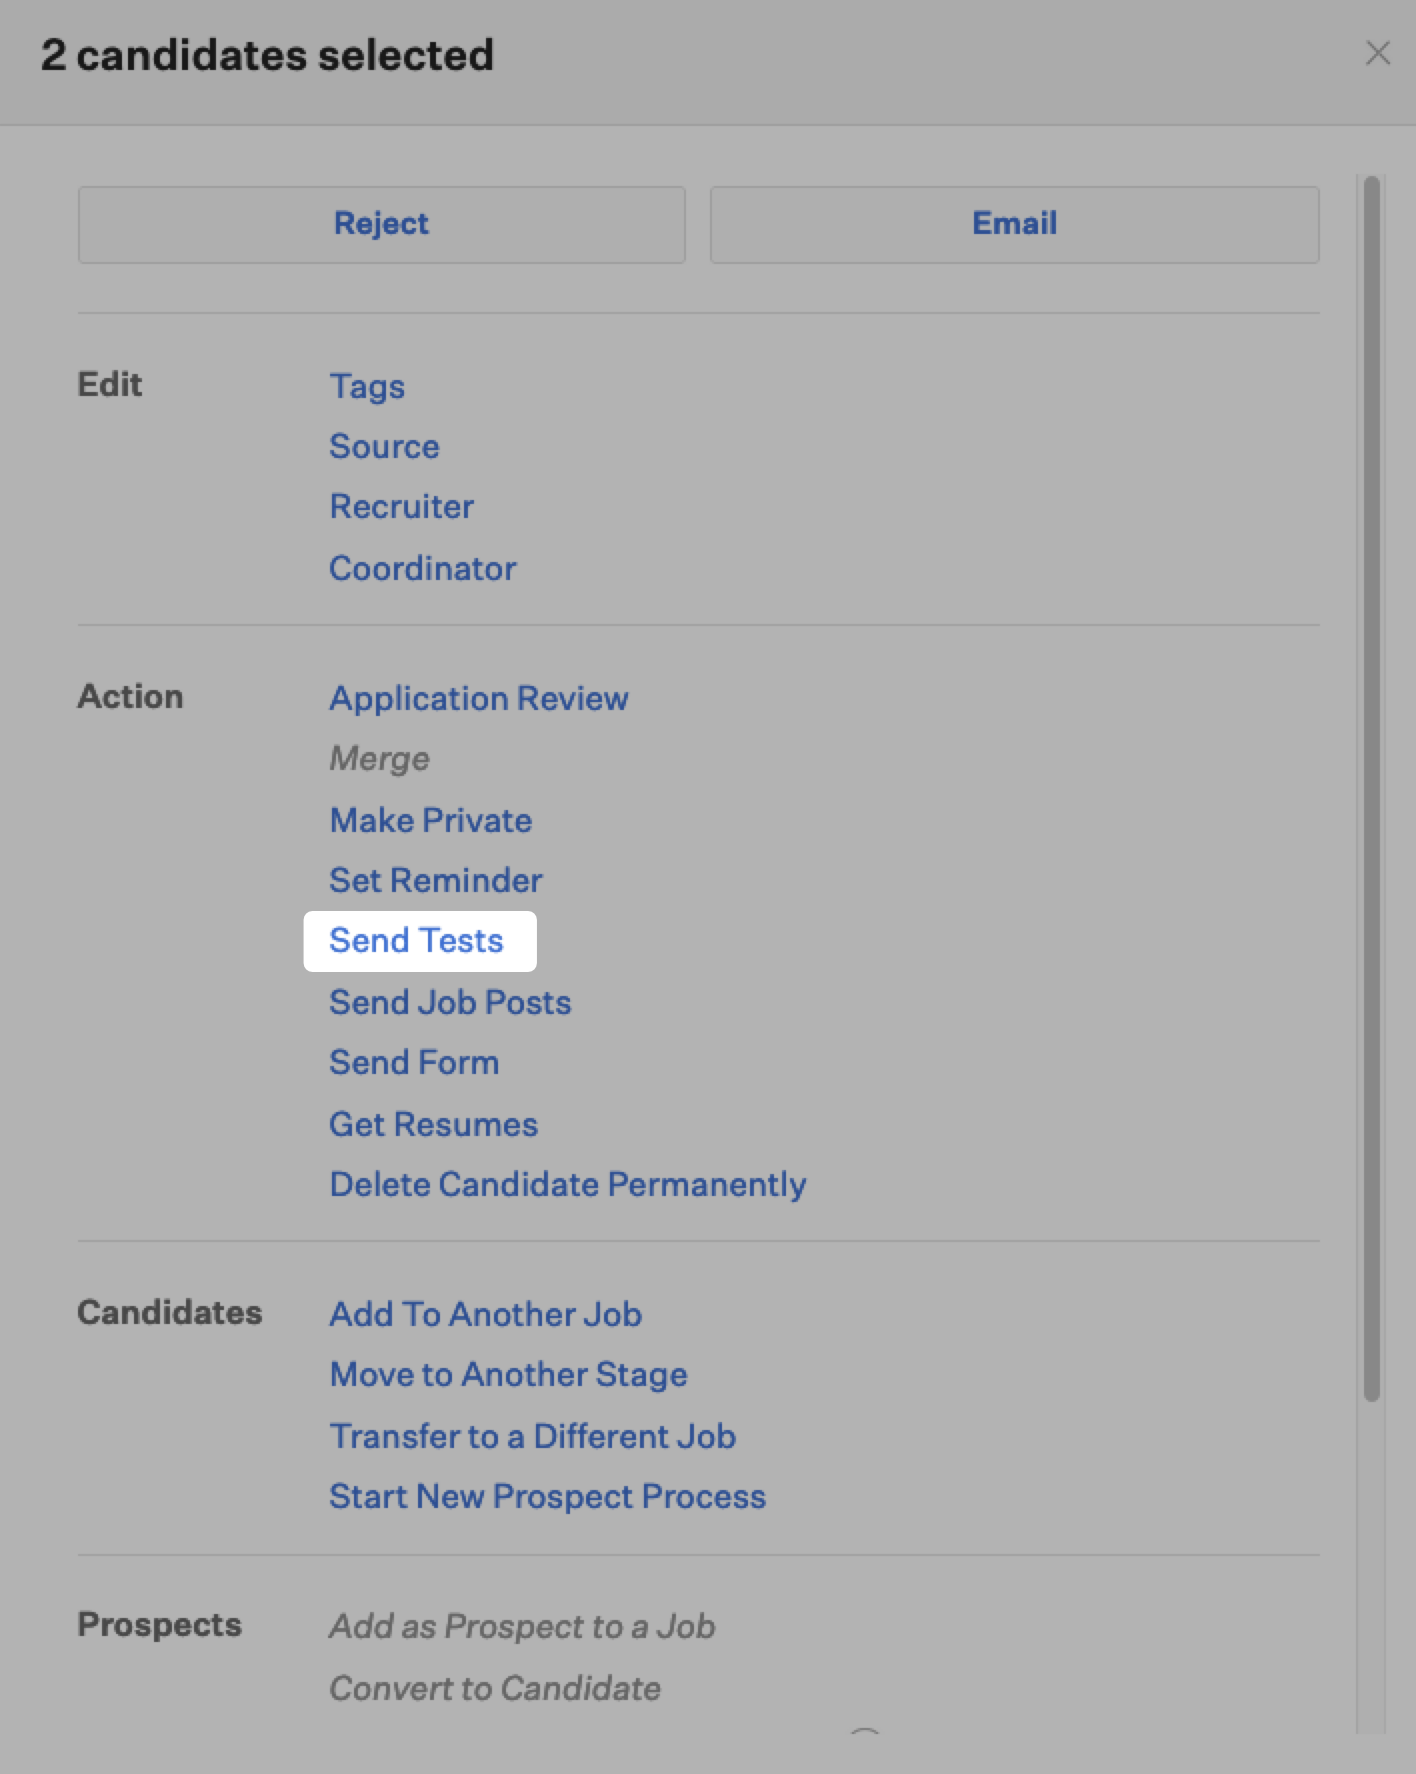Screen dimensions: 1416x1774
Task: Edit the Coordinator assignment
Action: point(422,568)
